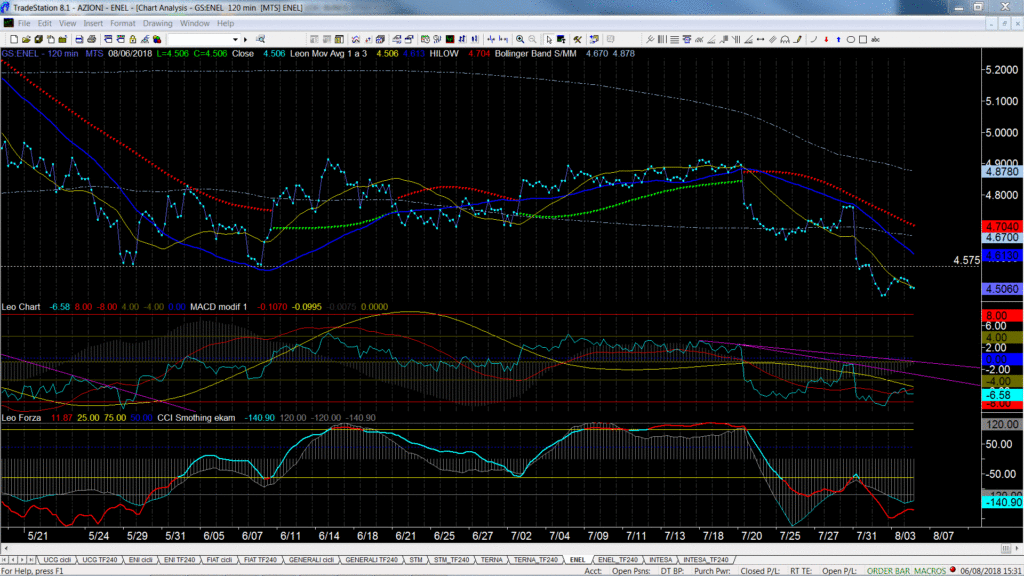The height and width of the screenshot is (576, 1024).
Task: Click the 'MACD modif 1' indicator label
Action: (219, 307)
